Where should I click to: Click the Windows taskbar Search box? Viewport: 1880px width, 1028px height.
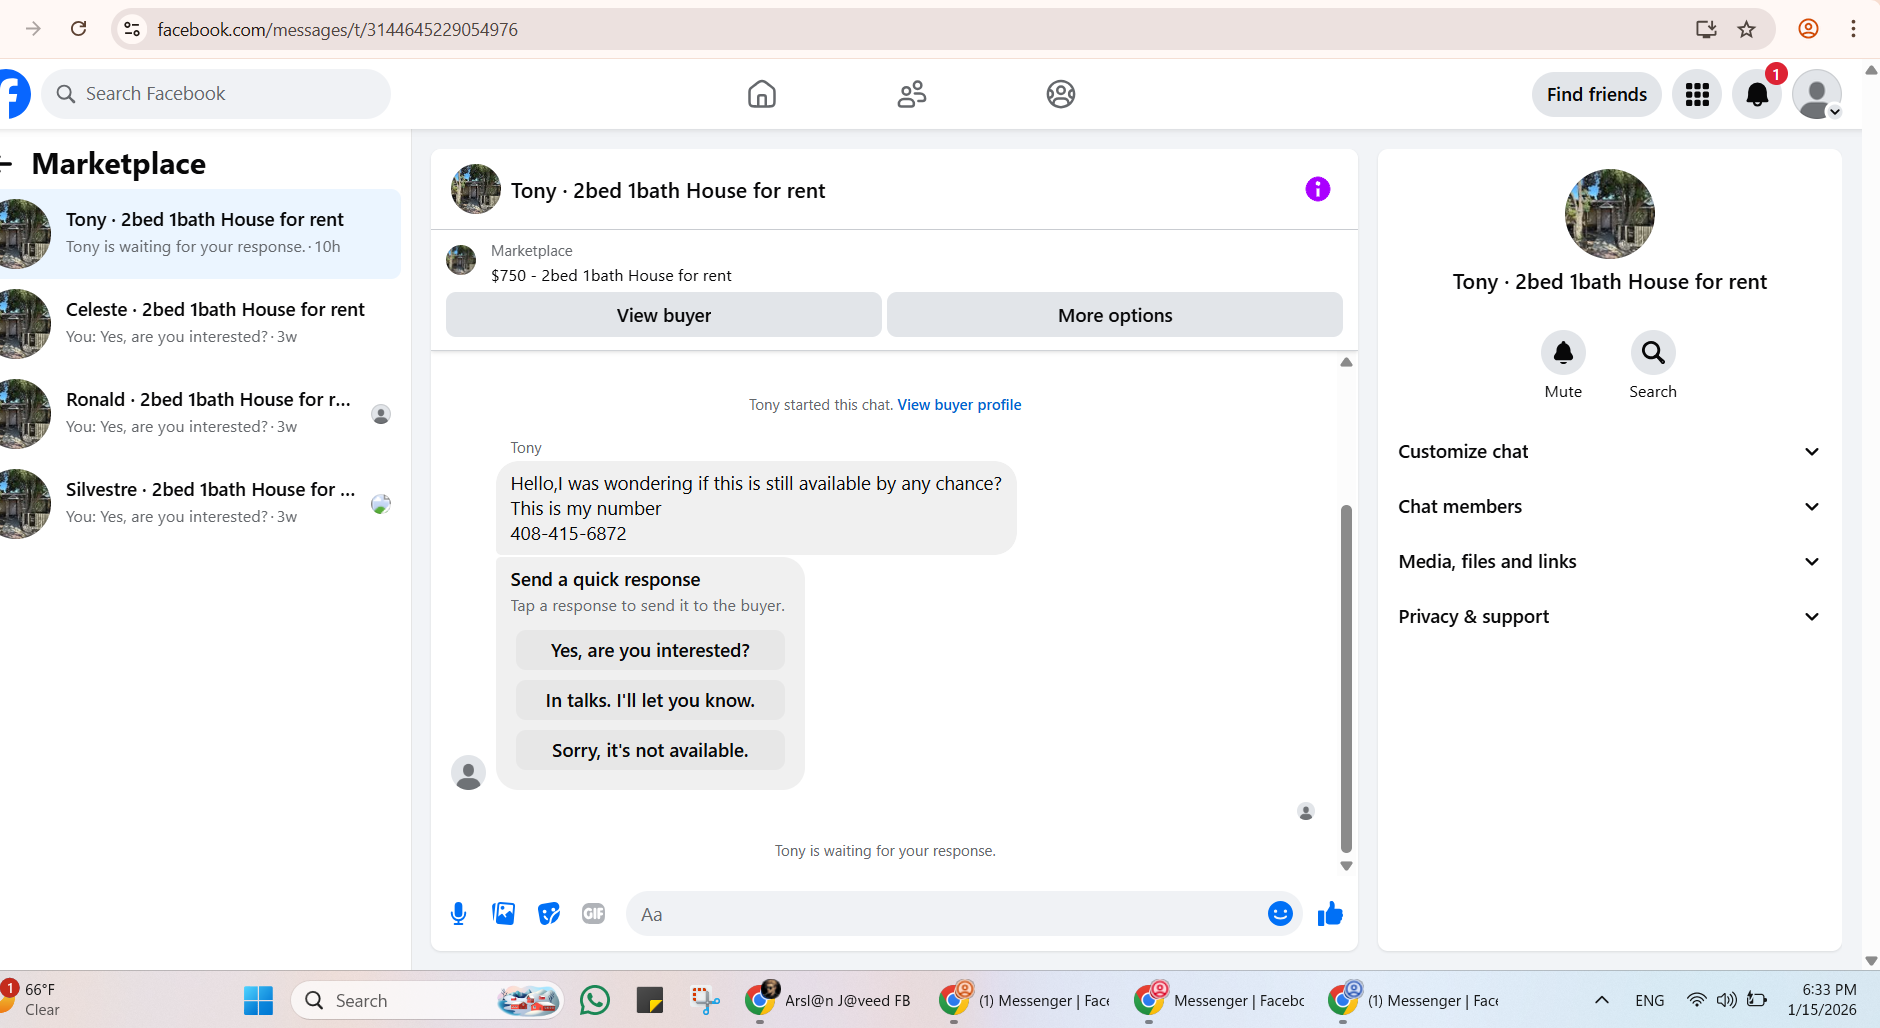pos(427,1000)
